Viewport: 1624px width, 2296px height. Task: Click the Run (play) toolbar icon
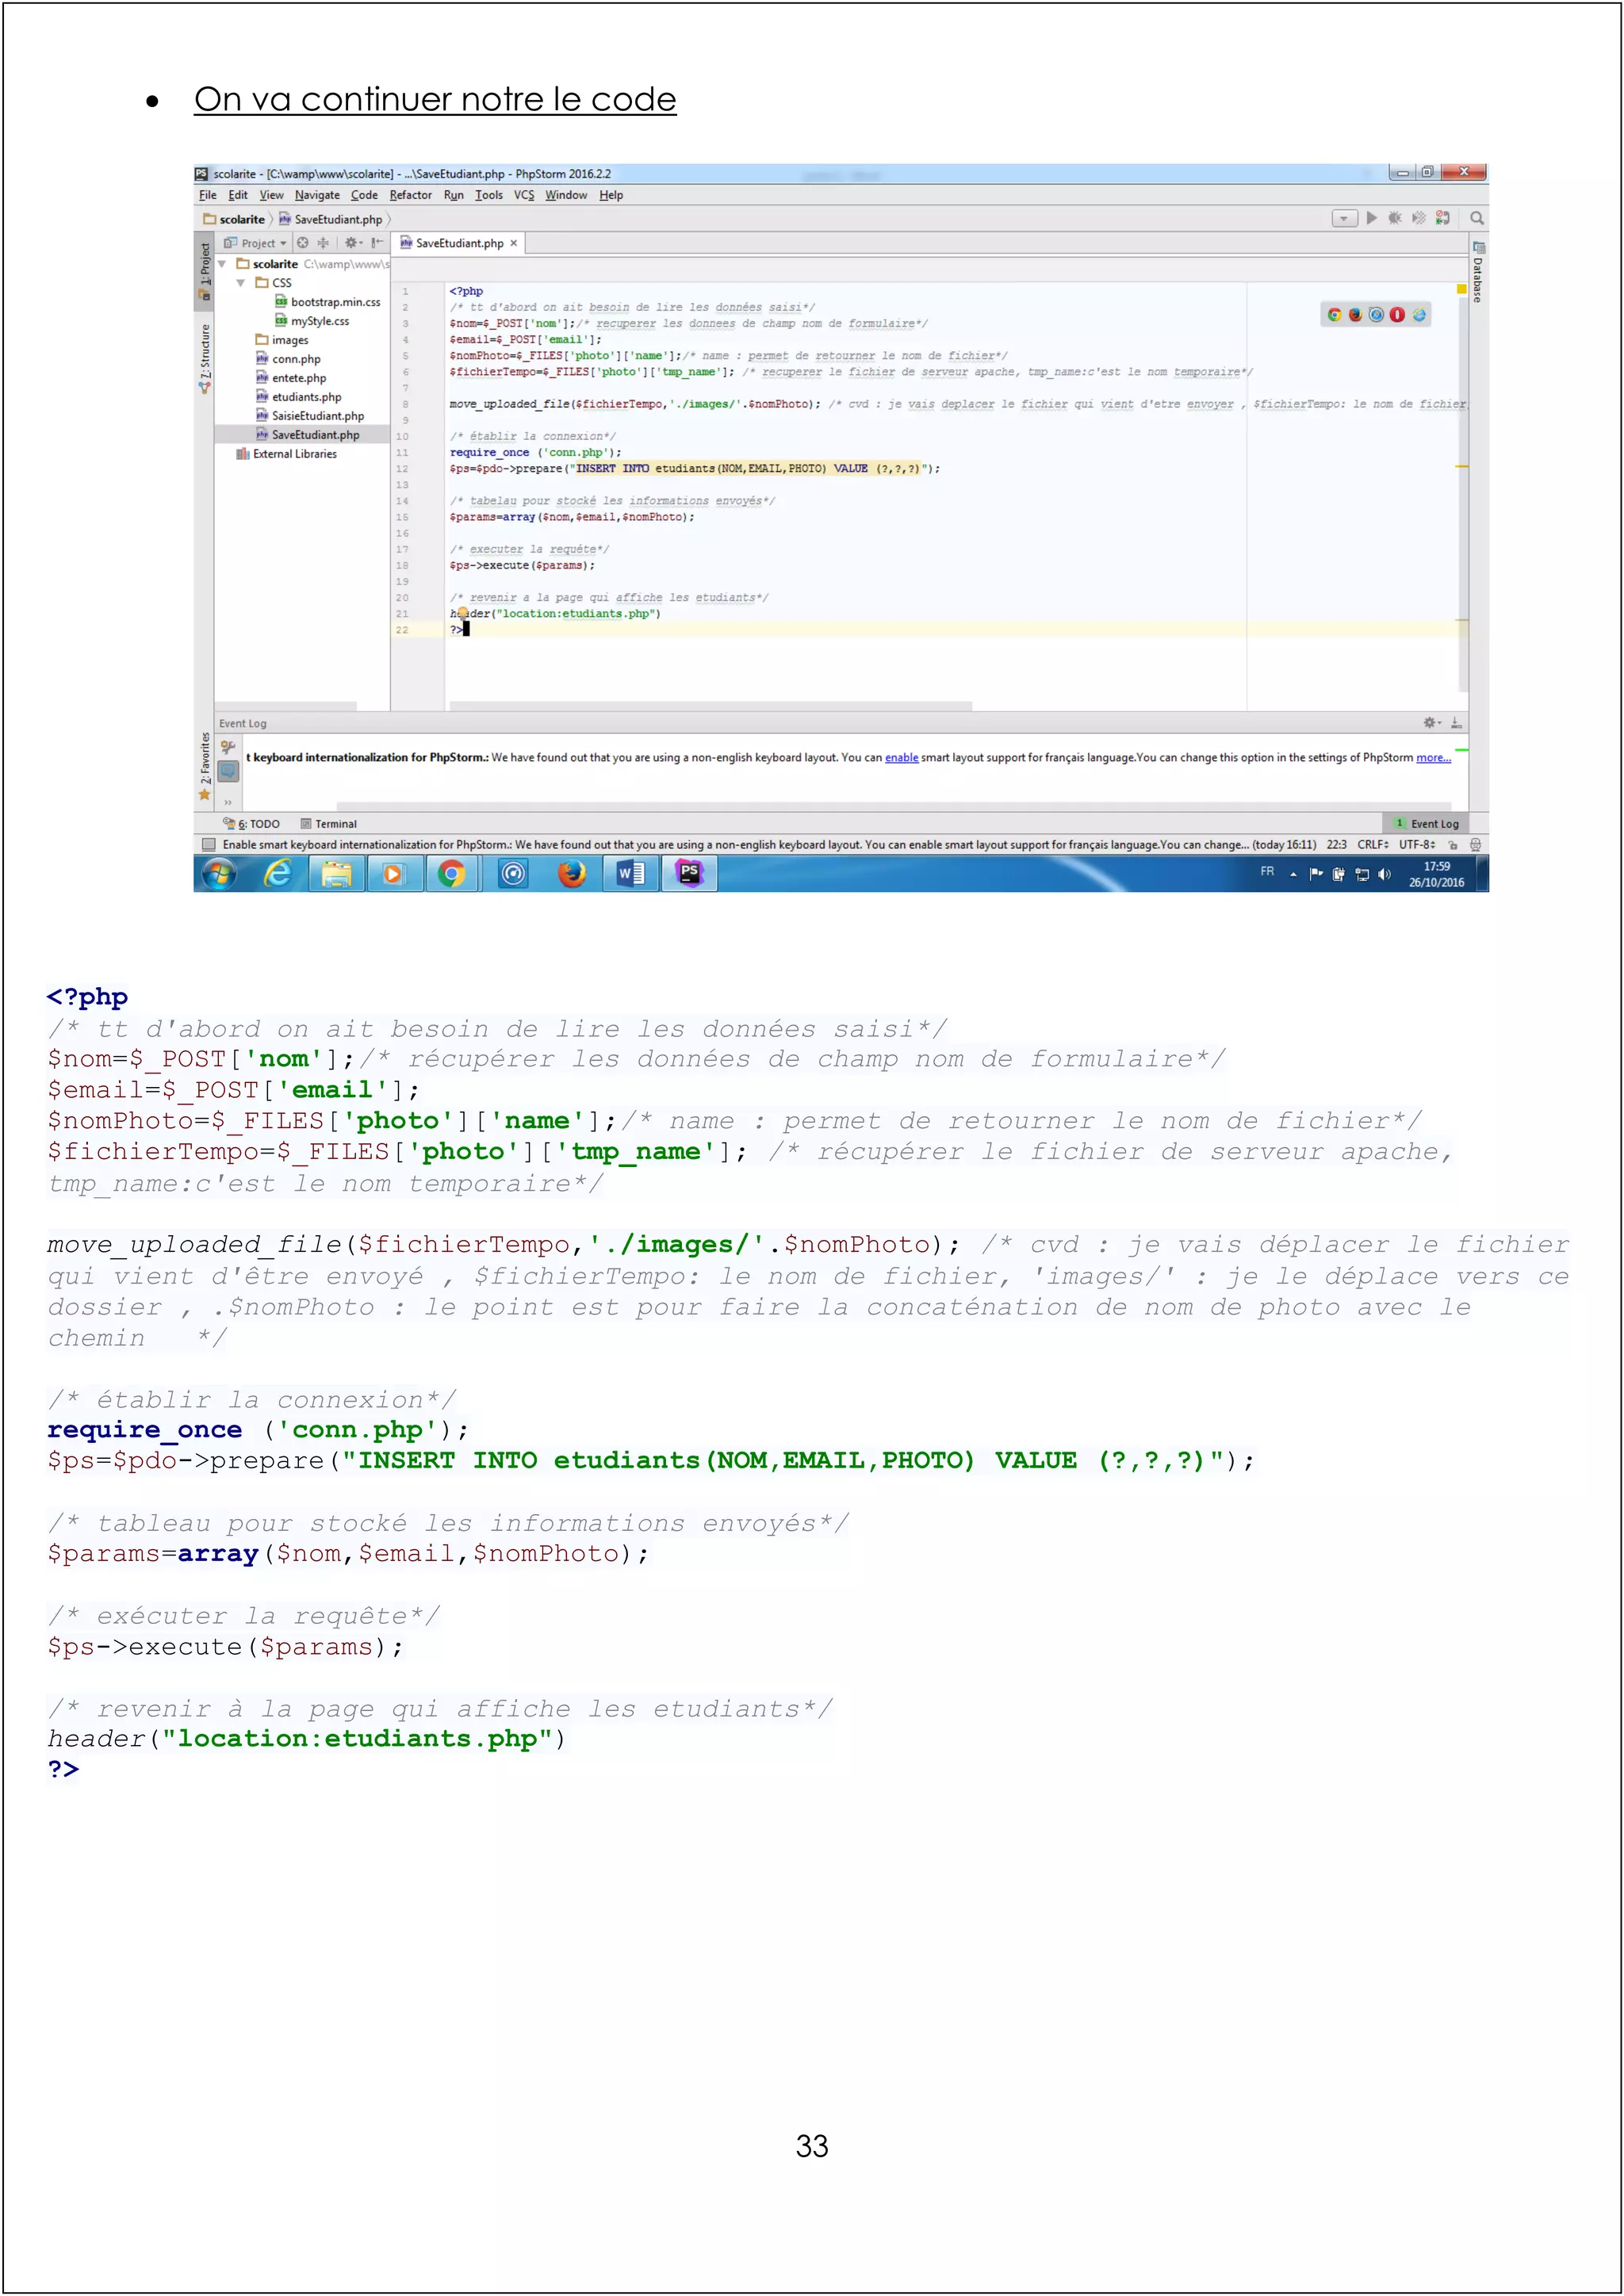tap(1372, 218)
